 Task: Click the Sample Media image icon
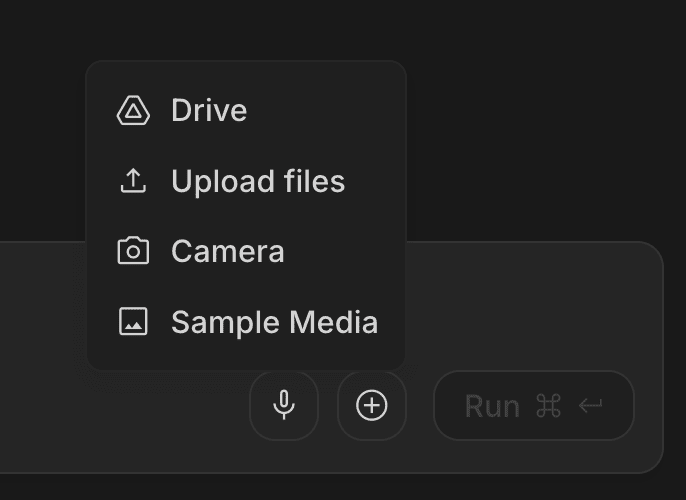point(133,322)
